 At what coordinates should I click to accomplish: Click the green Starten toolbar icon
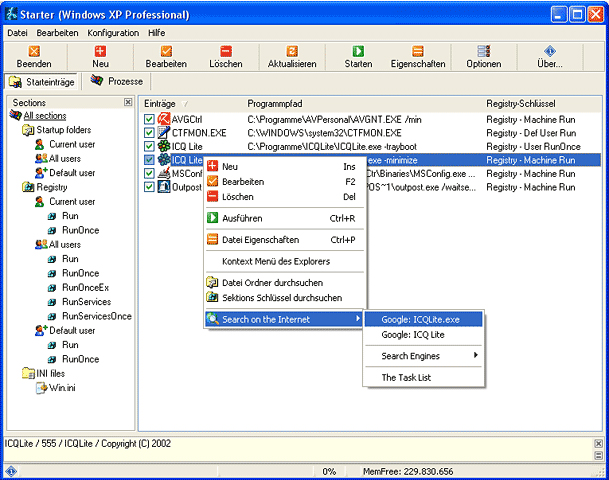coord(358,52)
